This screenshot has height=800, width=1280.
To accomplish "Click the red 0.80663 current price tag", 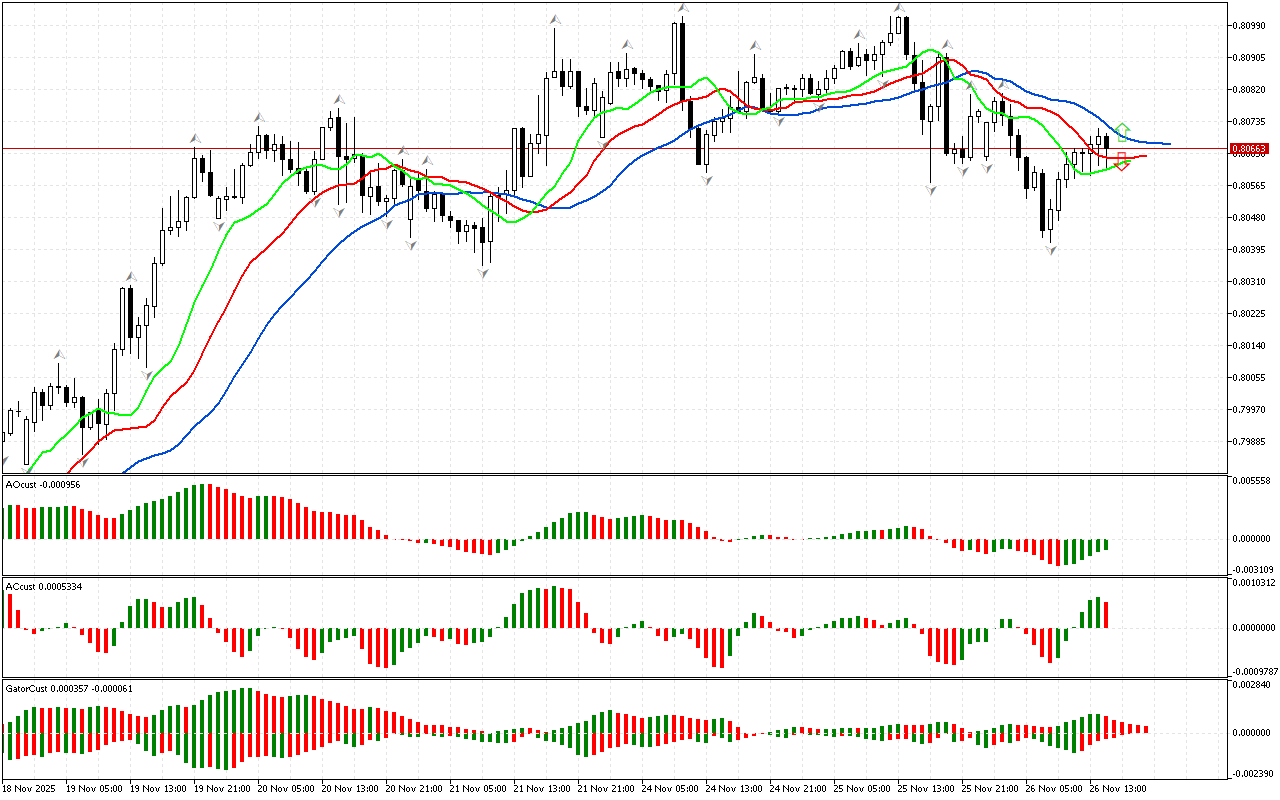I will (1252, 148).
